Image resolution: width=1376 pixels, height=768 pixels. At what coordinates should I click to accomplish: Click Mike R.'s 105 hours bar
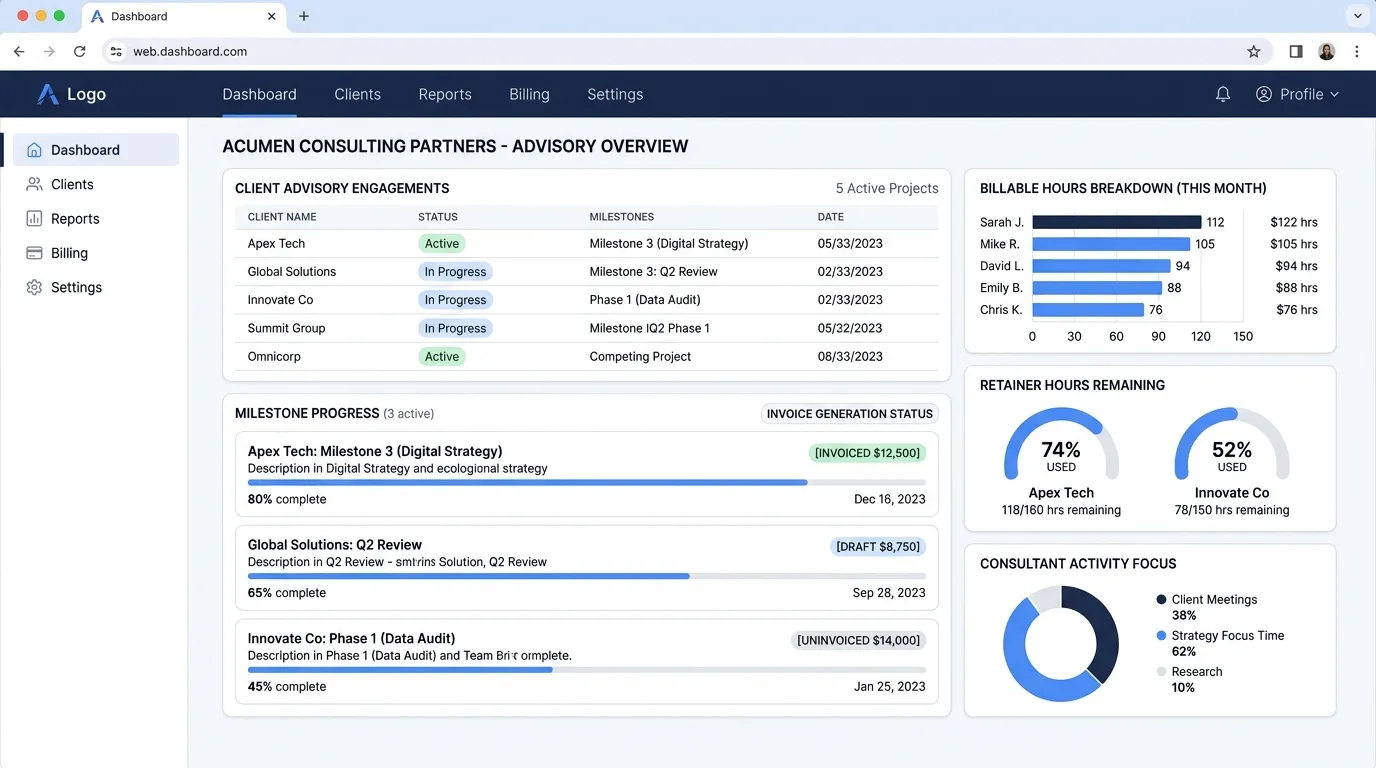pyautogui.click(x=1111, y=244)
